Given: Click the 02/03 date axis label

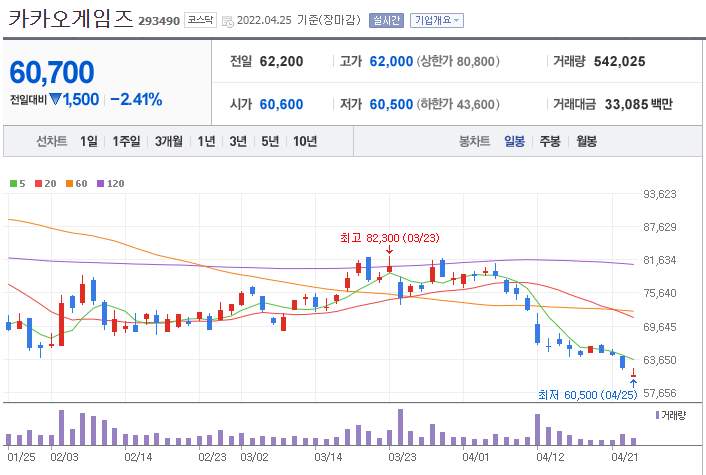Looking at the screenshot, I should pos(64,457).
